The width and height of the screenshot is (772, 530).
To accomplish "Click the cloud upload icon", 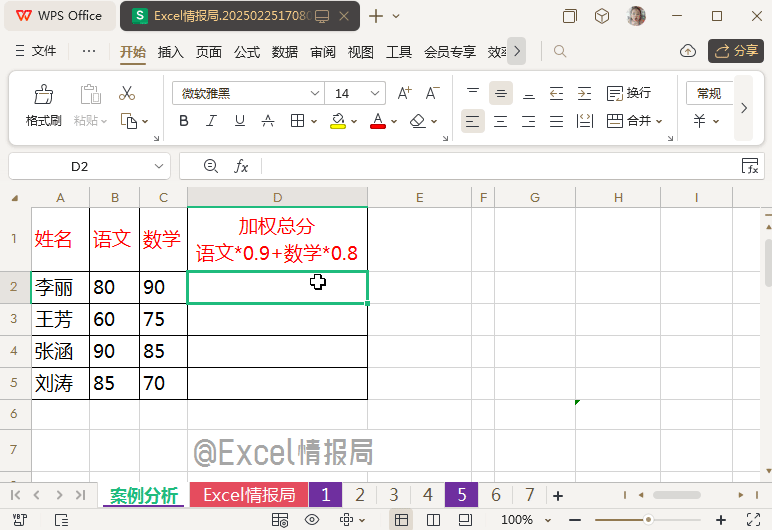I will pos(688,51).
